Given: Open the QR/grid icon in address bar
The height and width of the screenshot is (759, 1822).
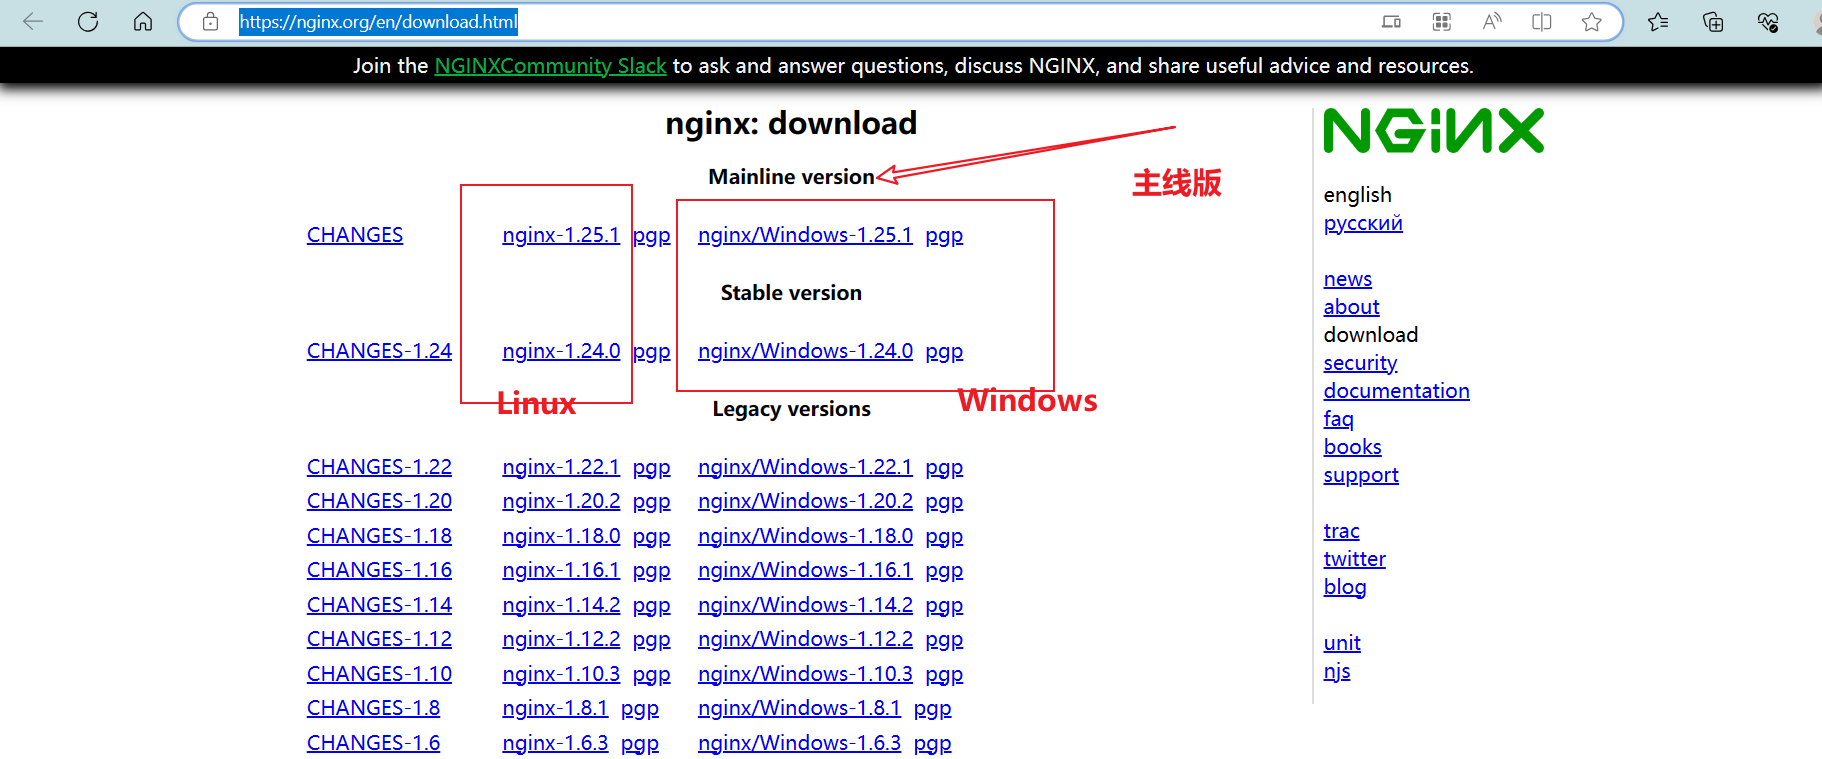Looking at the screenshot, I should point(1441,21).
